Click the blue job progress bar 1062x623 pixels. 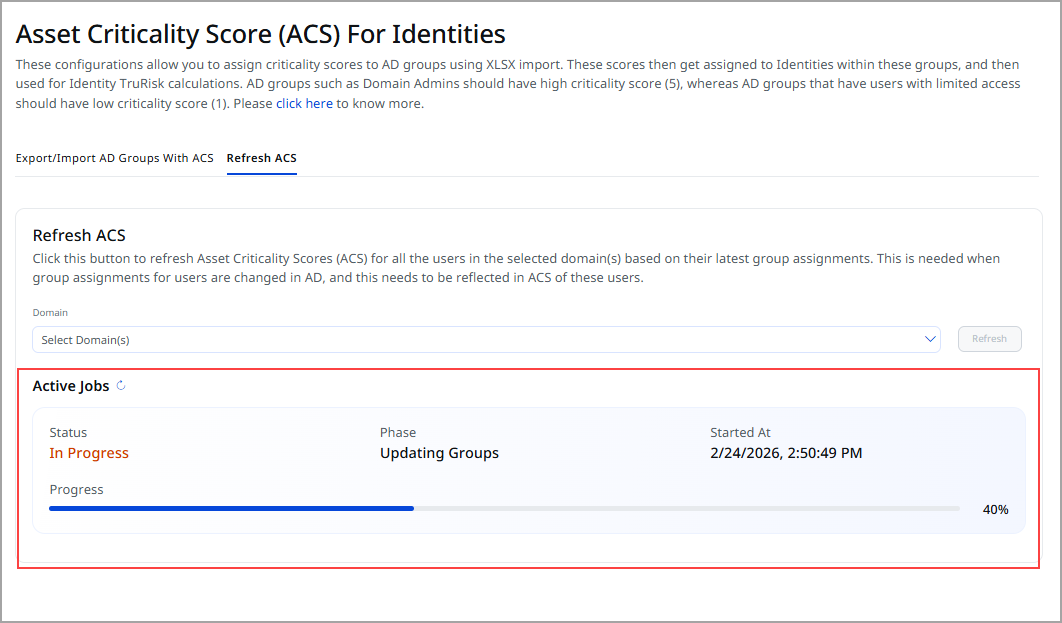point(231,509)
